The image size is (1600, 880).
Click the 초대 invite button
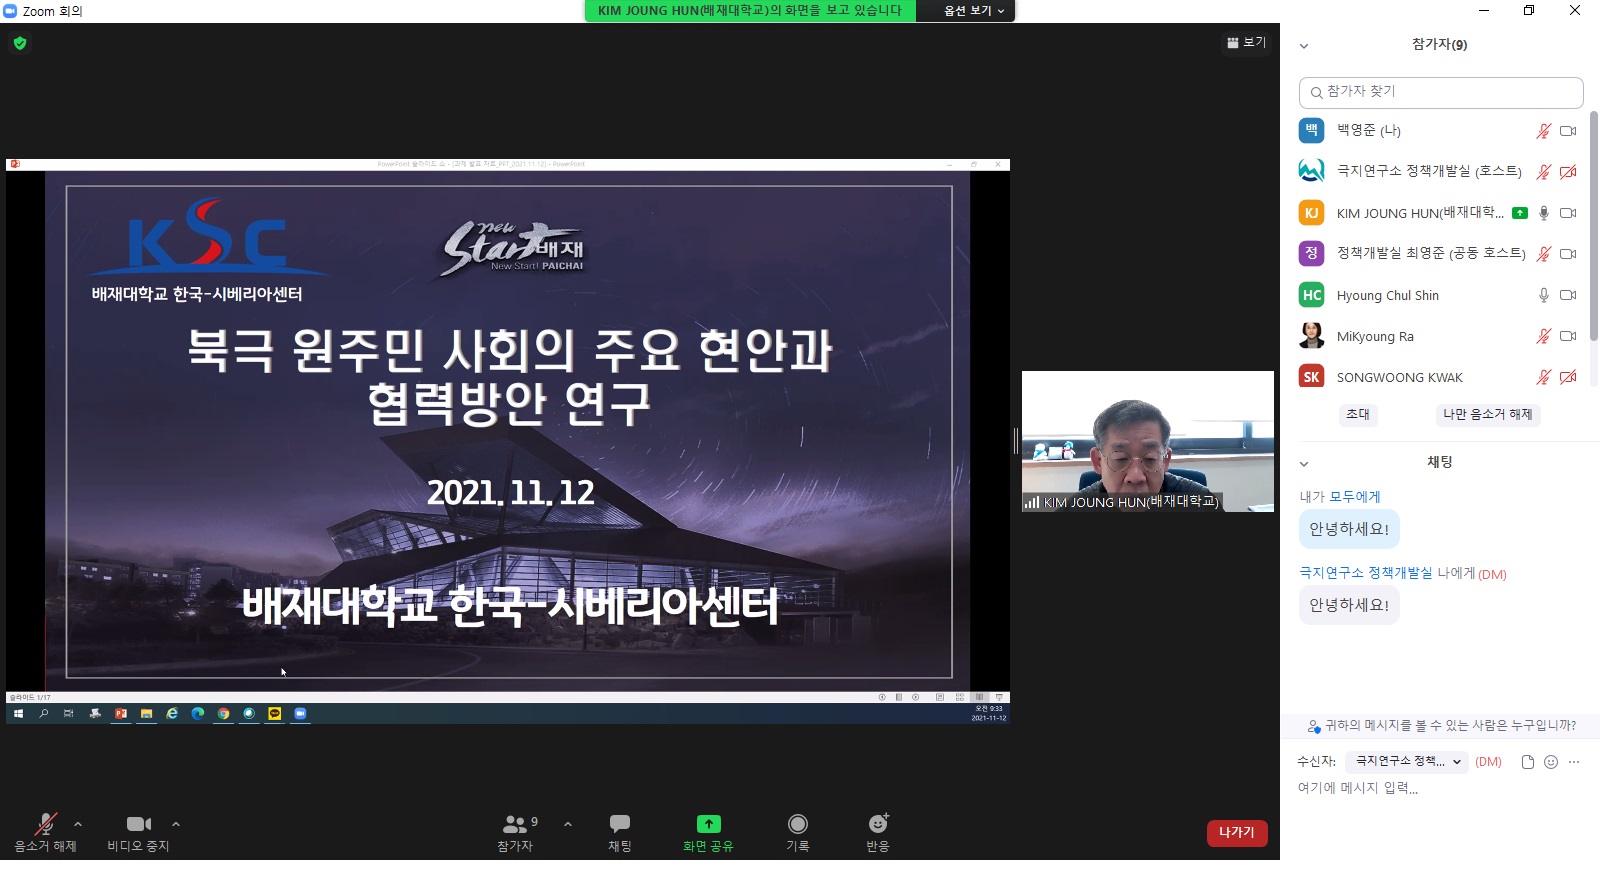[x=1358, y=415]
